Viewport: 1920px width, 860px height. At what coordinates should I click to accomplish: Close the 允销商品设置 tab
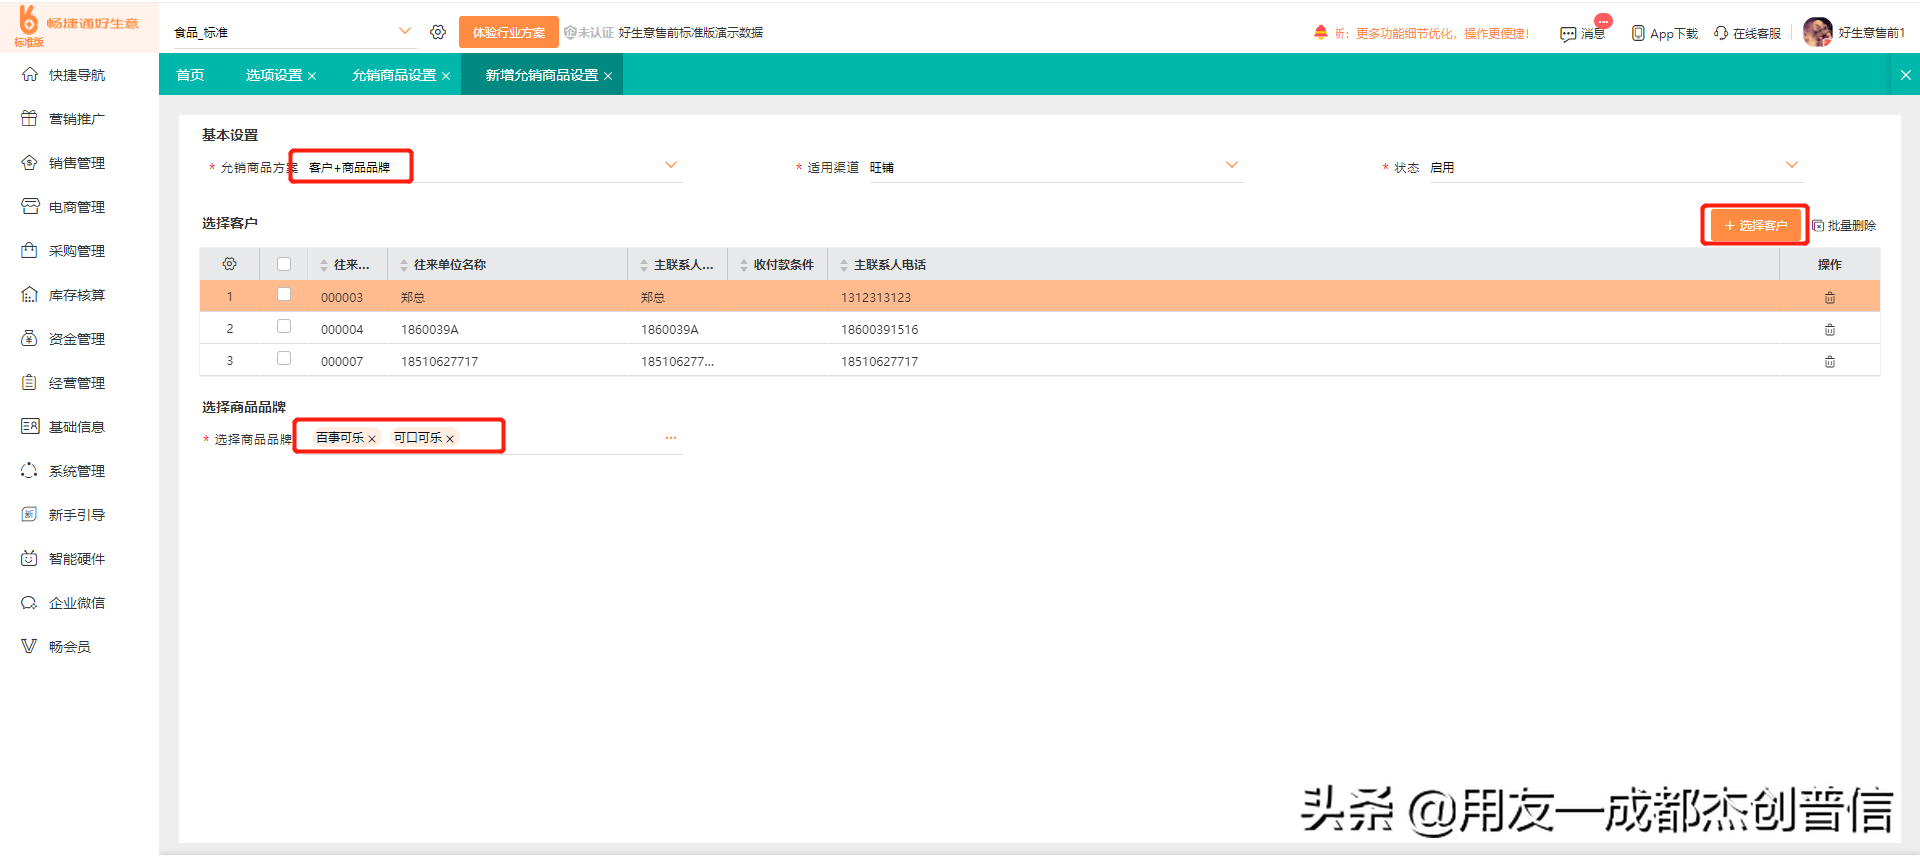click(x=446, y=76)
